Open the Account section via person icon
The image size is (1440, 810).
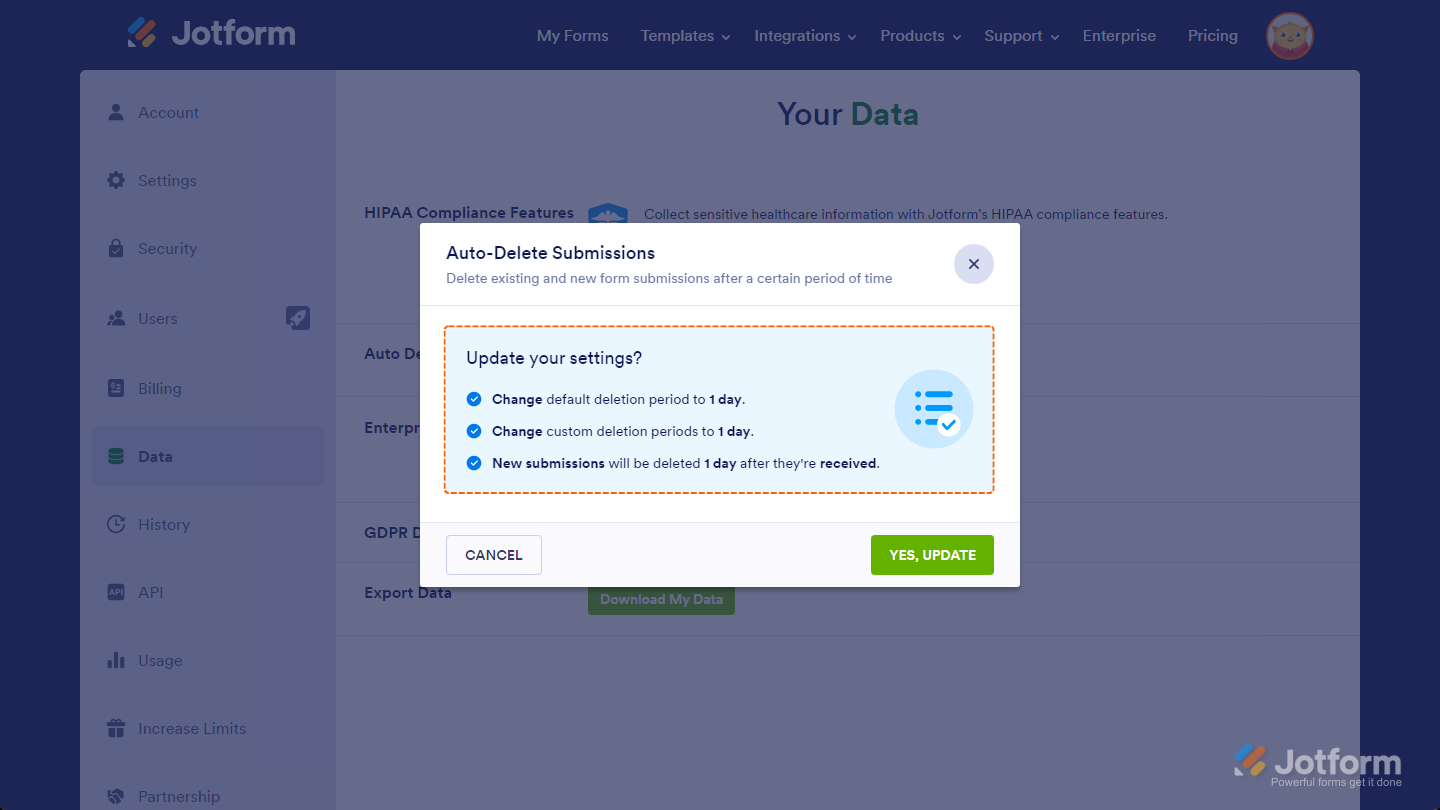tap(116, 112)
